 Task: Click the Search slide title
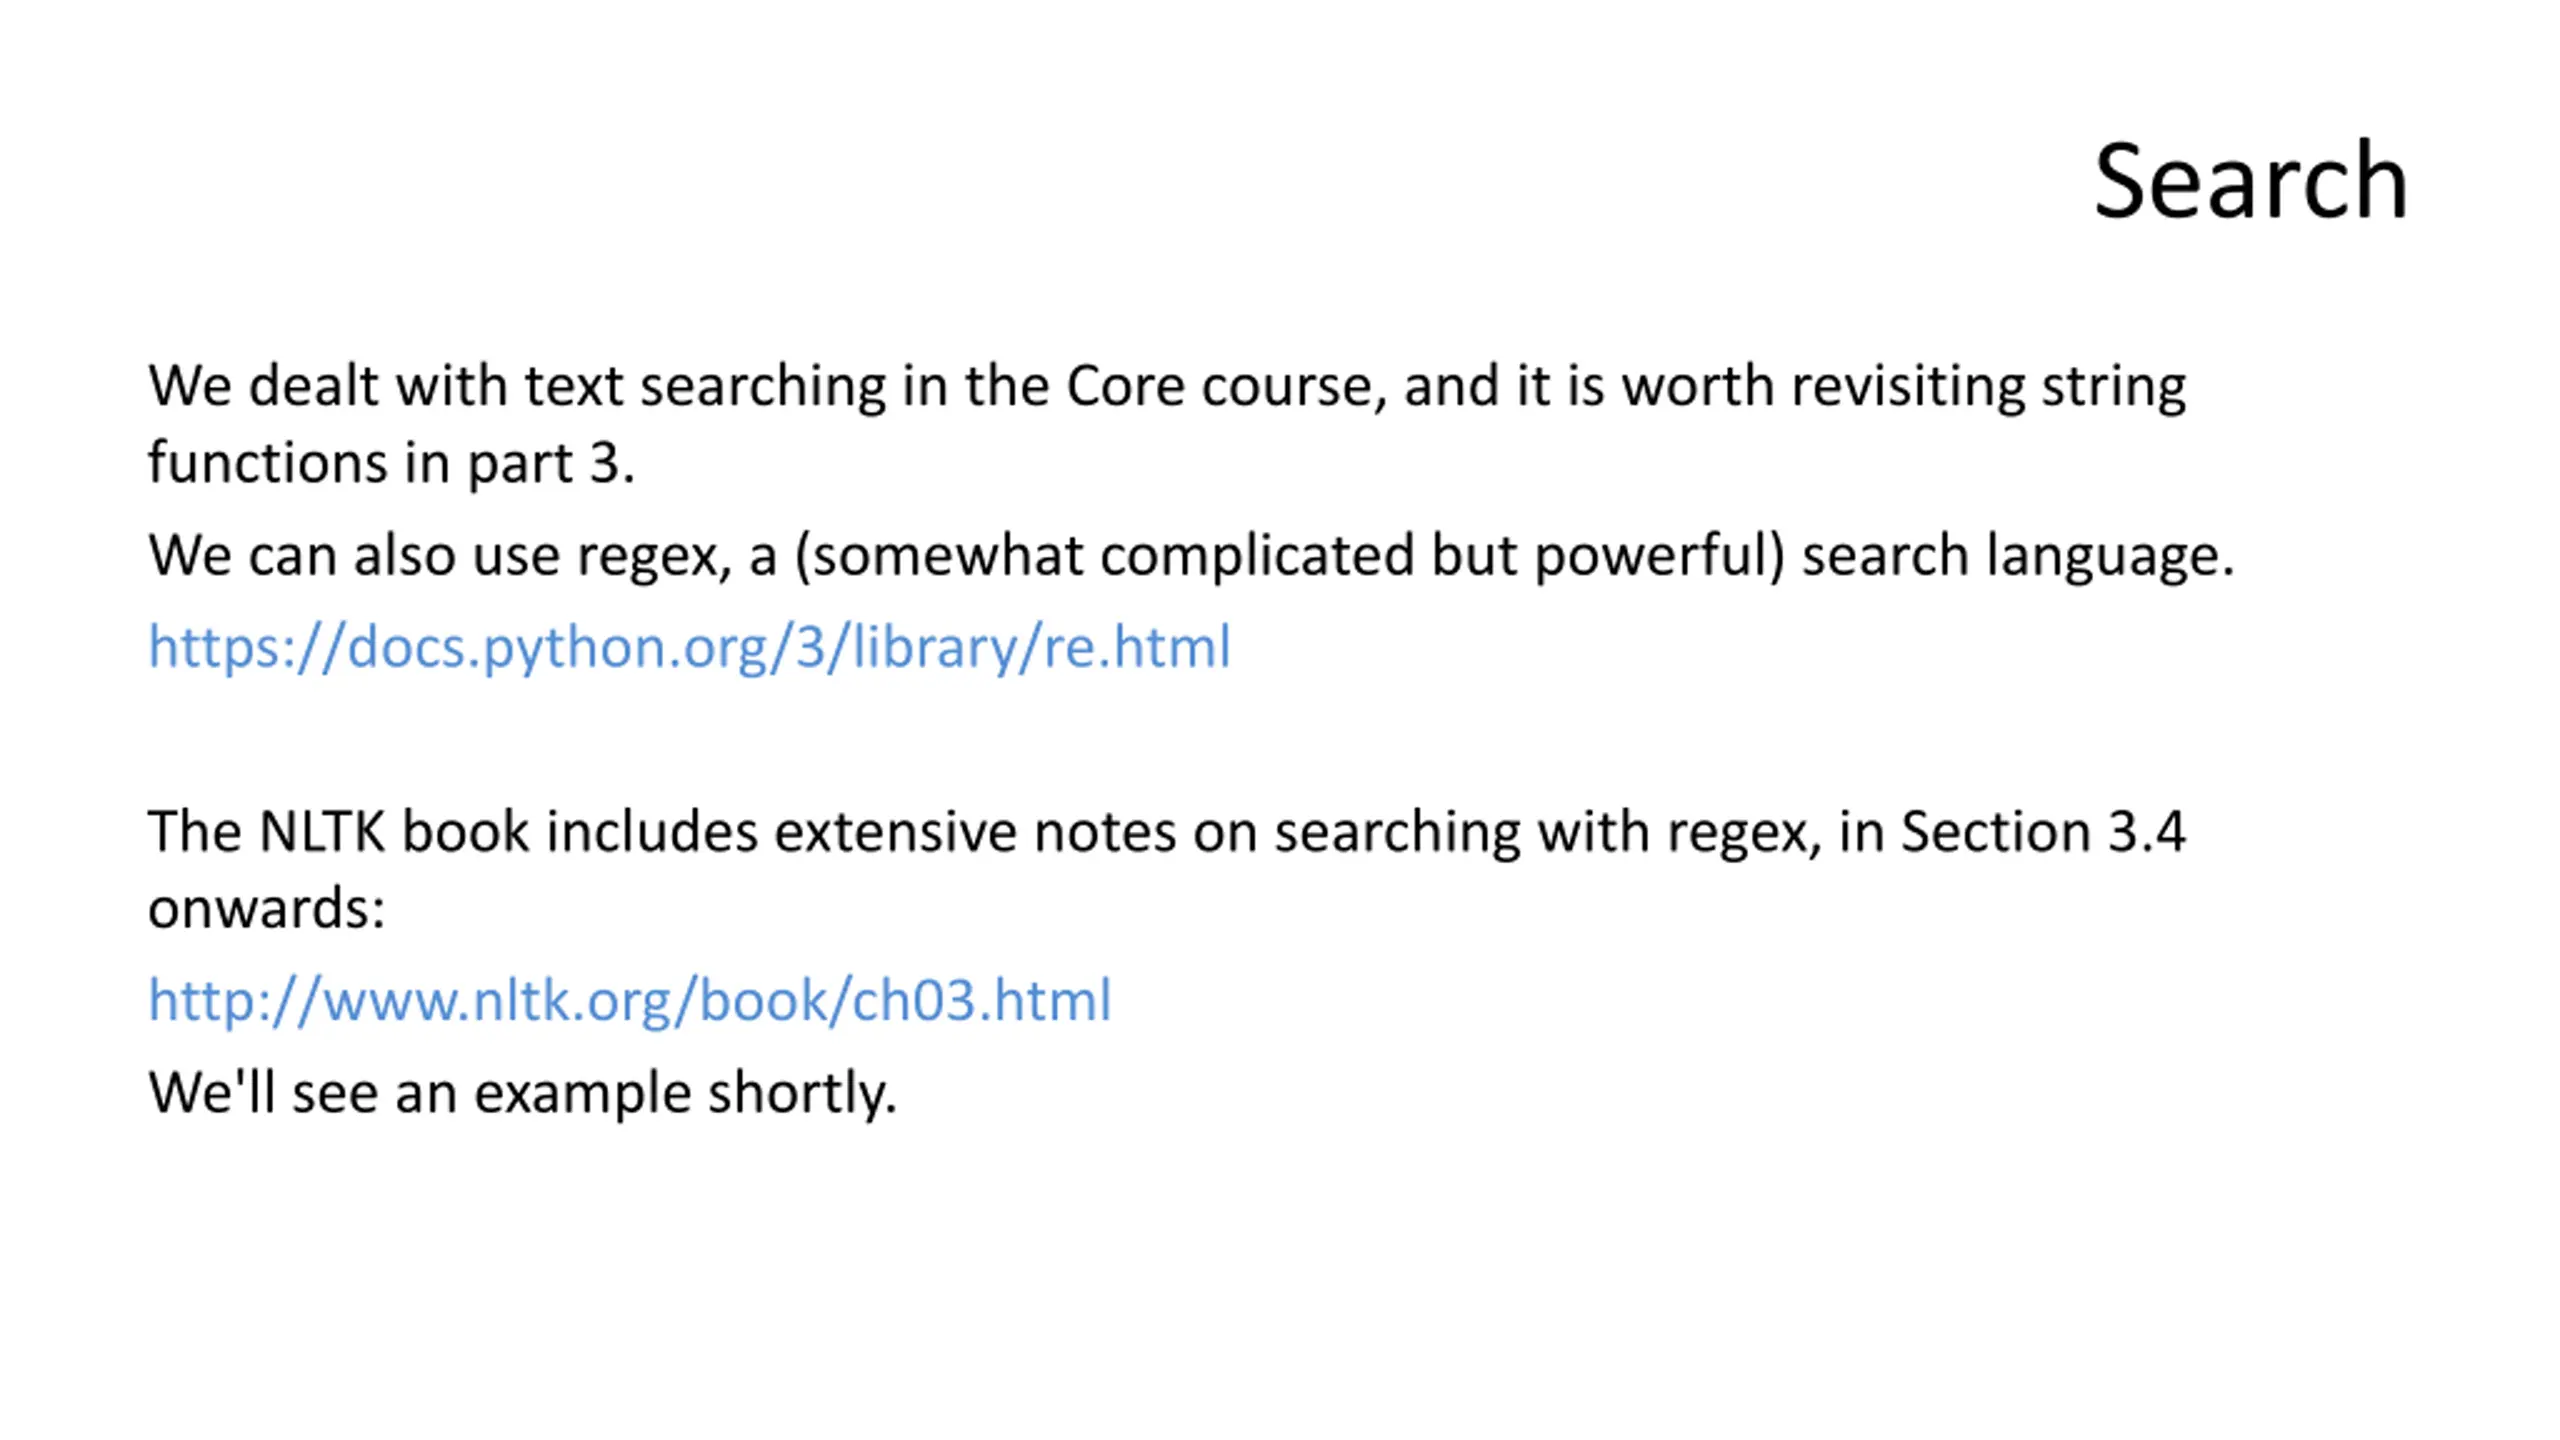(x=2250, y=181)
